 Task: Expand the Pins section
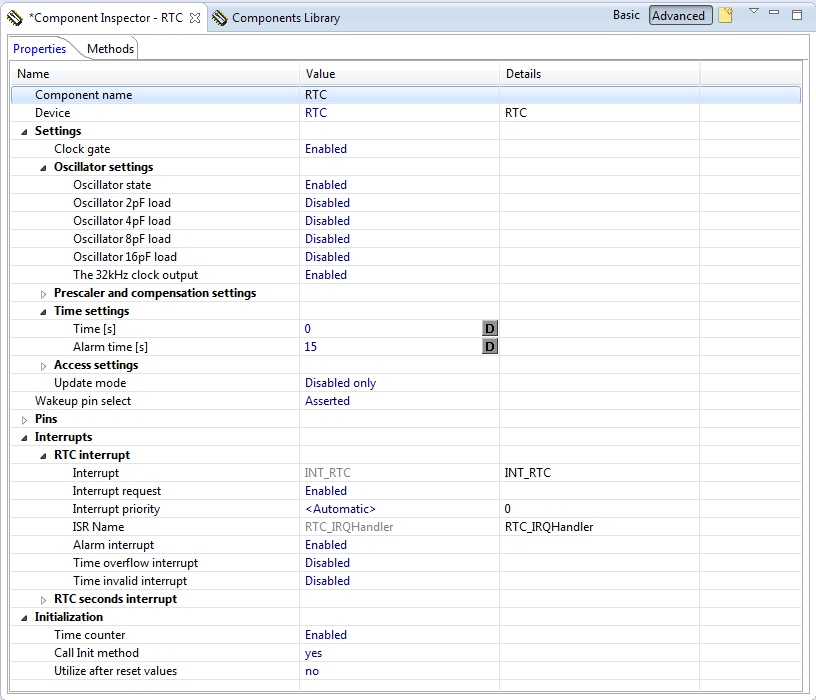pyautogui.click(x=24, y=418)
